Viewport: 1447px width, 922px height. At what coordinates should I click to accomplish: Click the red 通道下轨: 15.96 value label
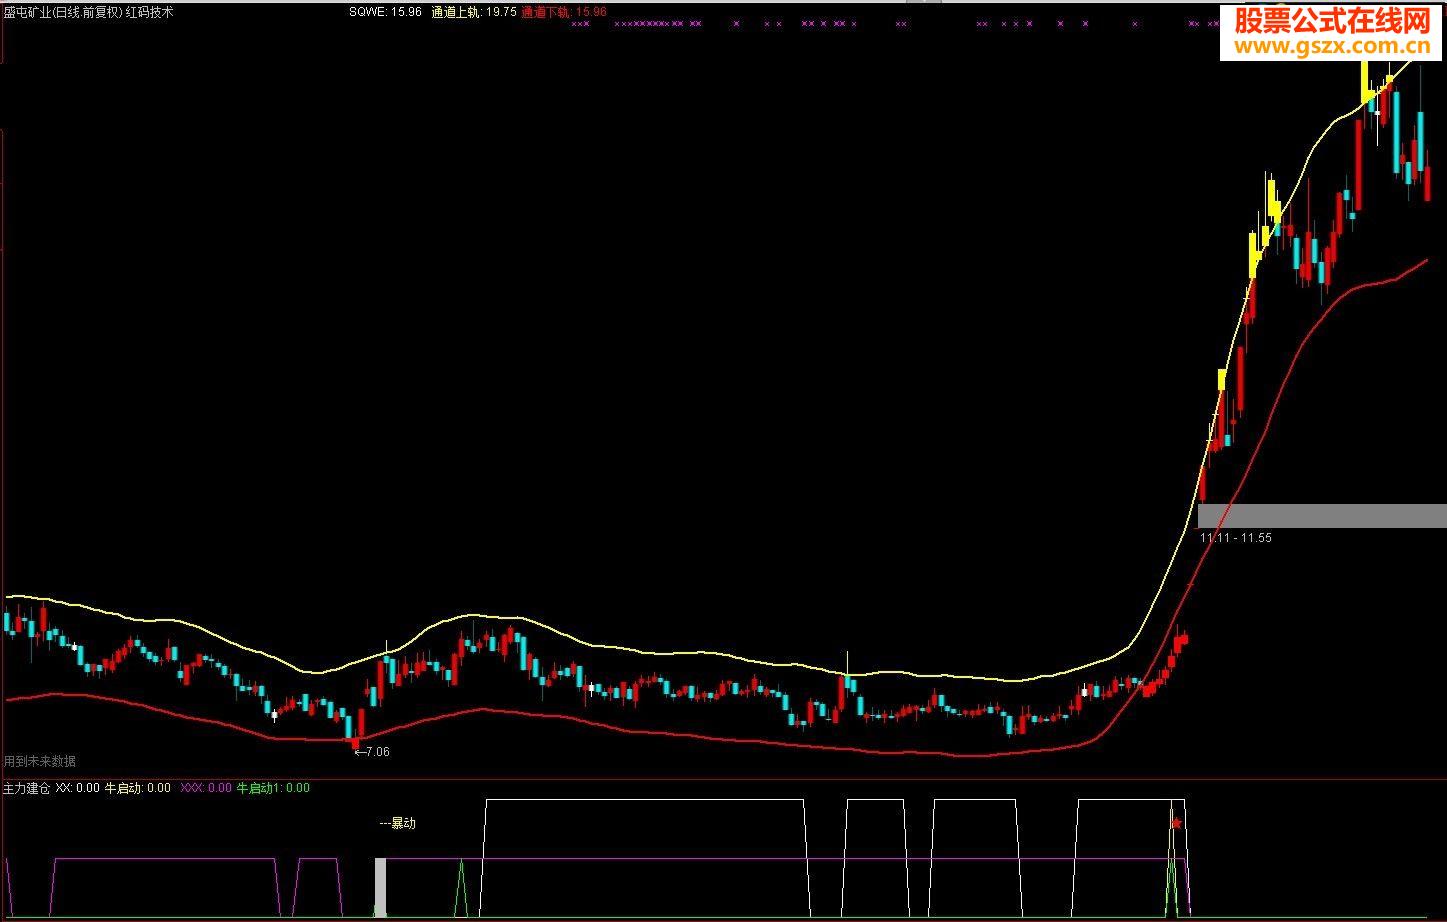click(564, 12)
